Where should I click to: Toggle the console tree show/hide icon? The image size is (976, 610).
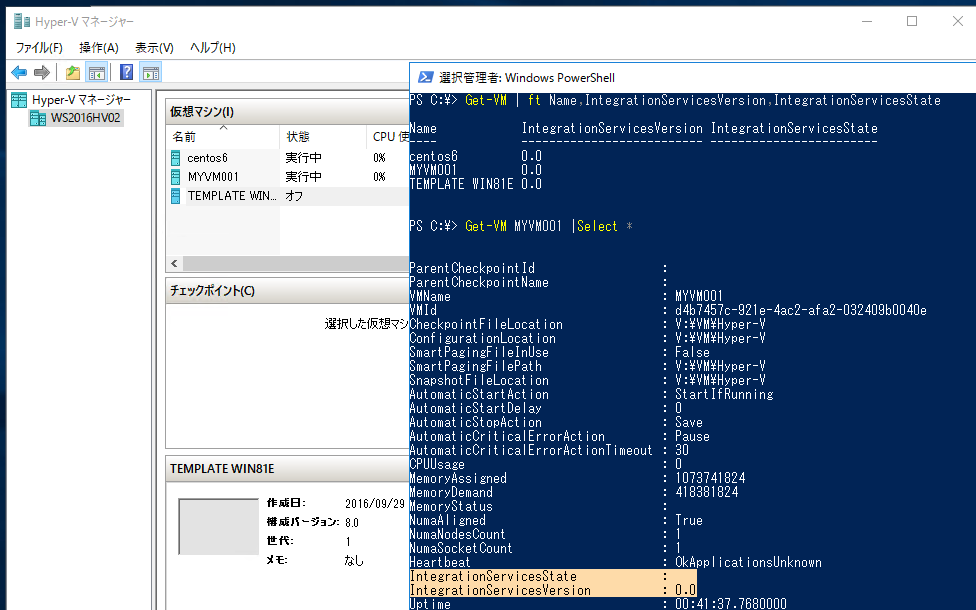[x=96, y=73]
